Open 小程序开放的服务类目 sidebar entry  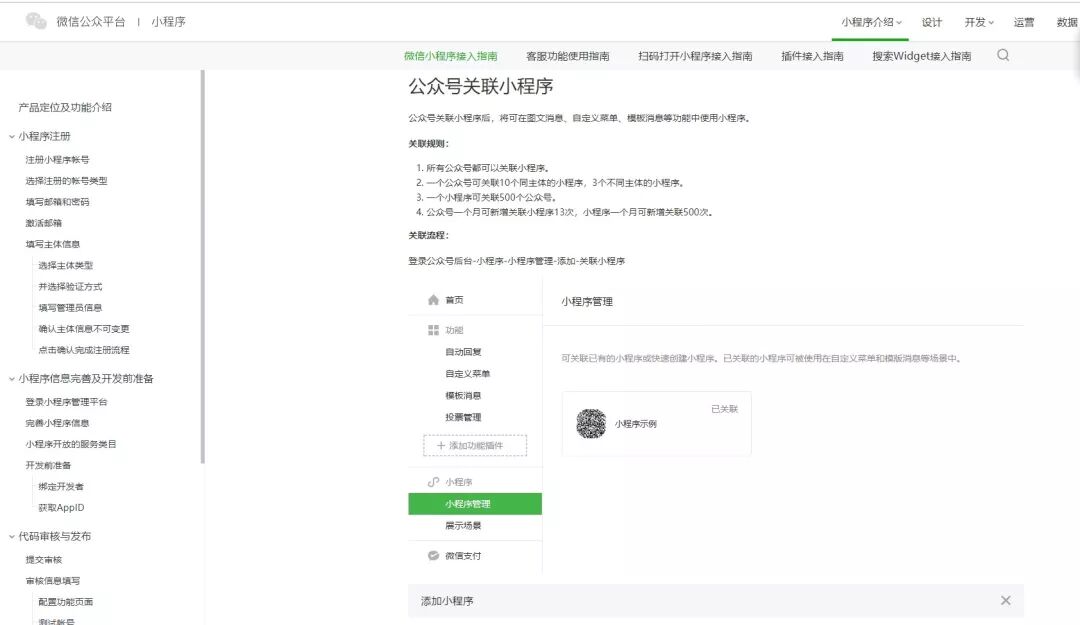tap(71, 444)
